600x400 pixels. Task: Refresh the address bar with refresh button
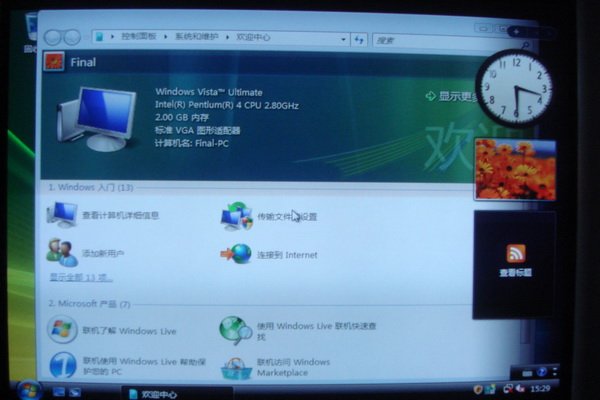point(359,40)
